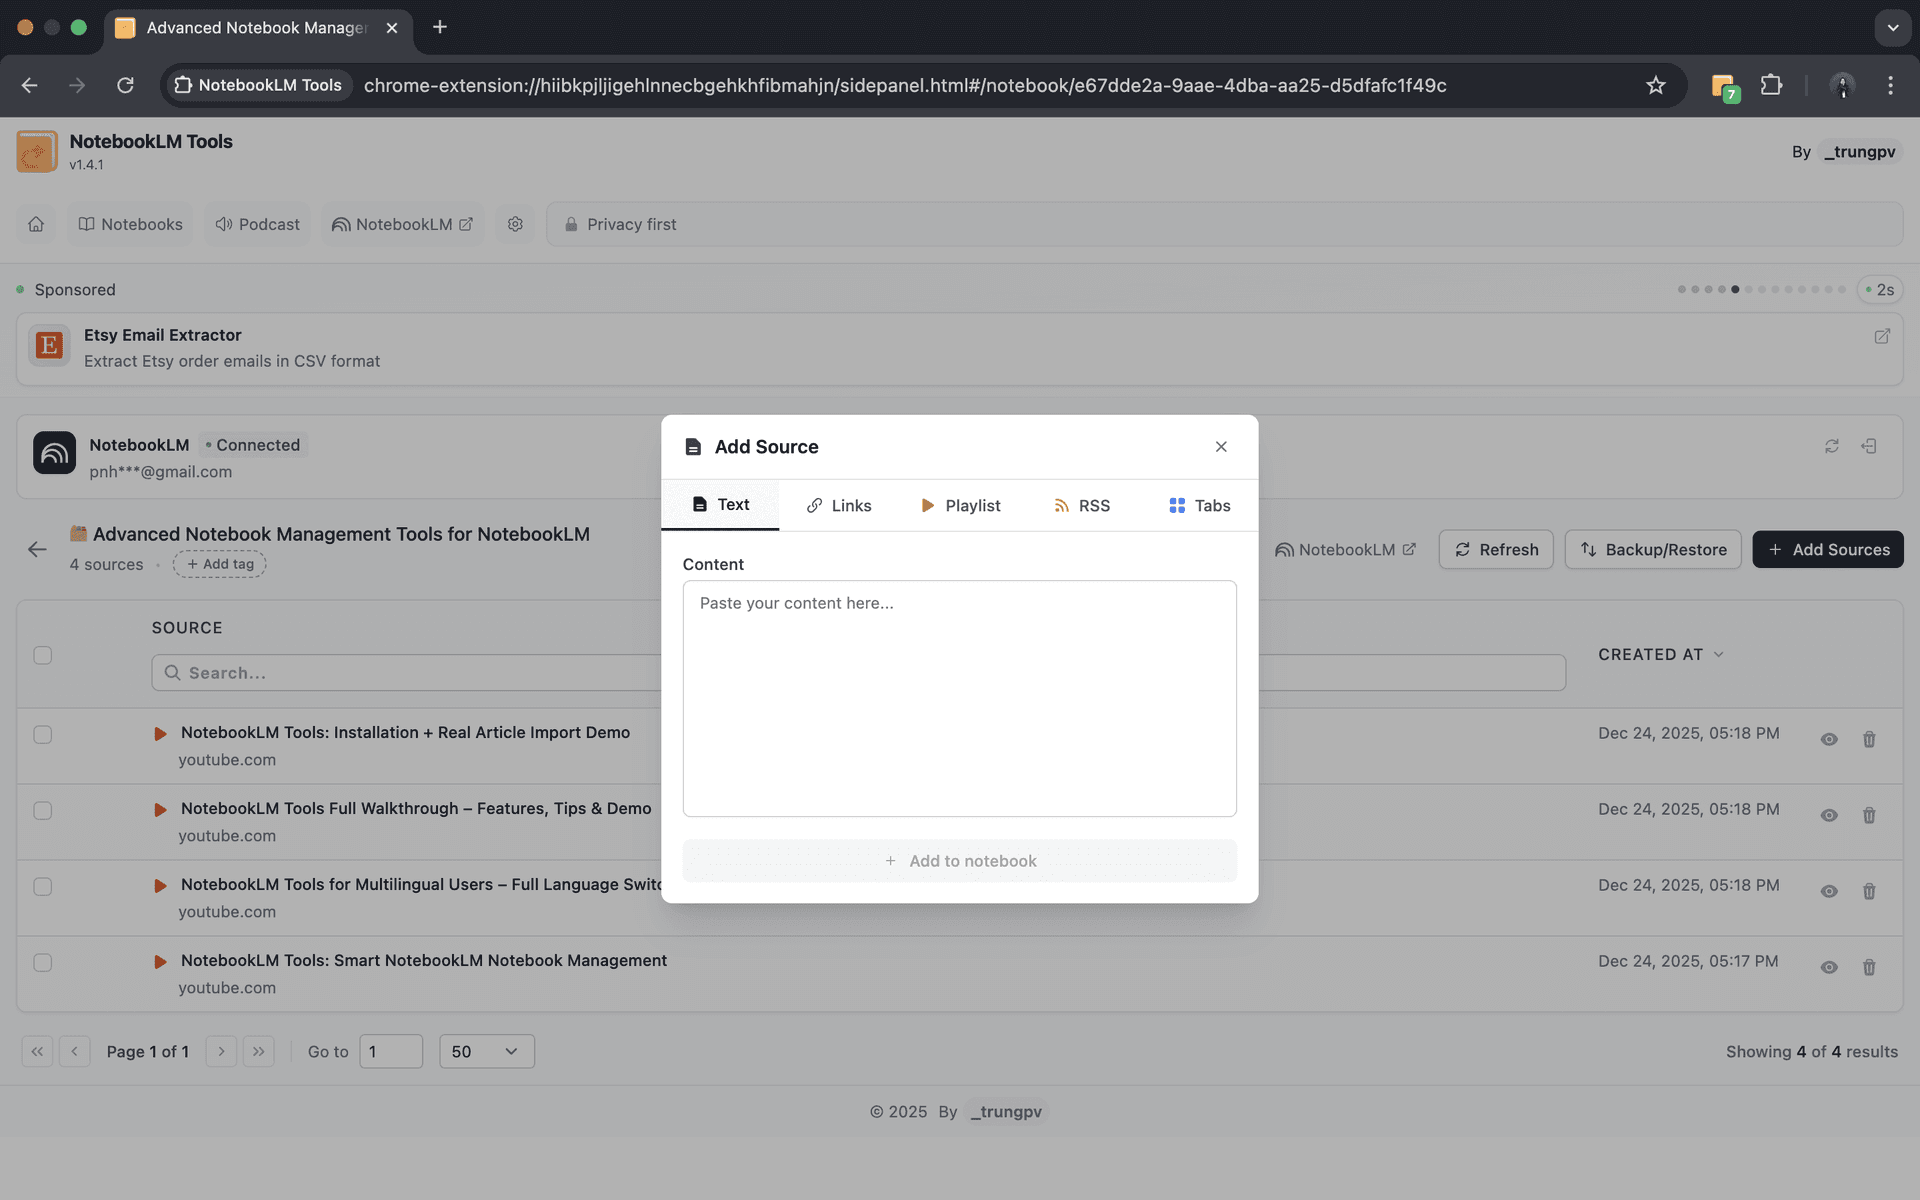The height and width of the screenshot is (1200, 1920).
Task: Click the logout icon in NotebookLM card
Action: [1869, 446]
